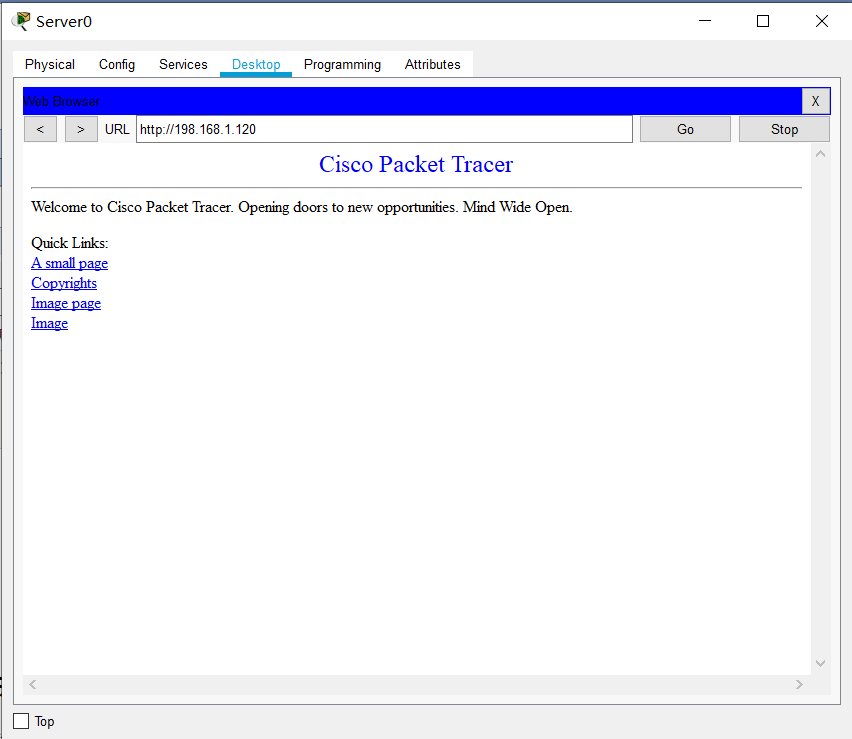Select the Desktop tab
Screen dimensions: 852x739
(x=256, y=64)
